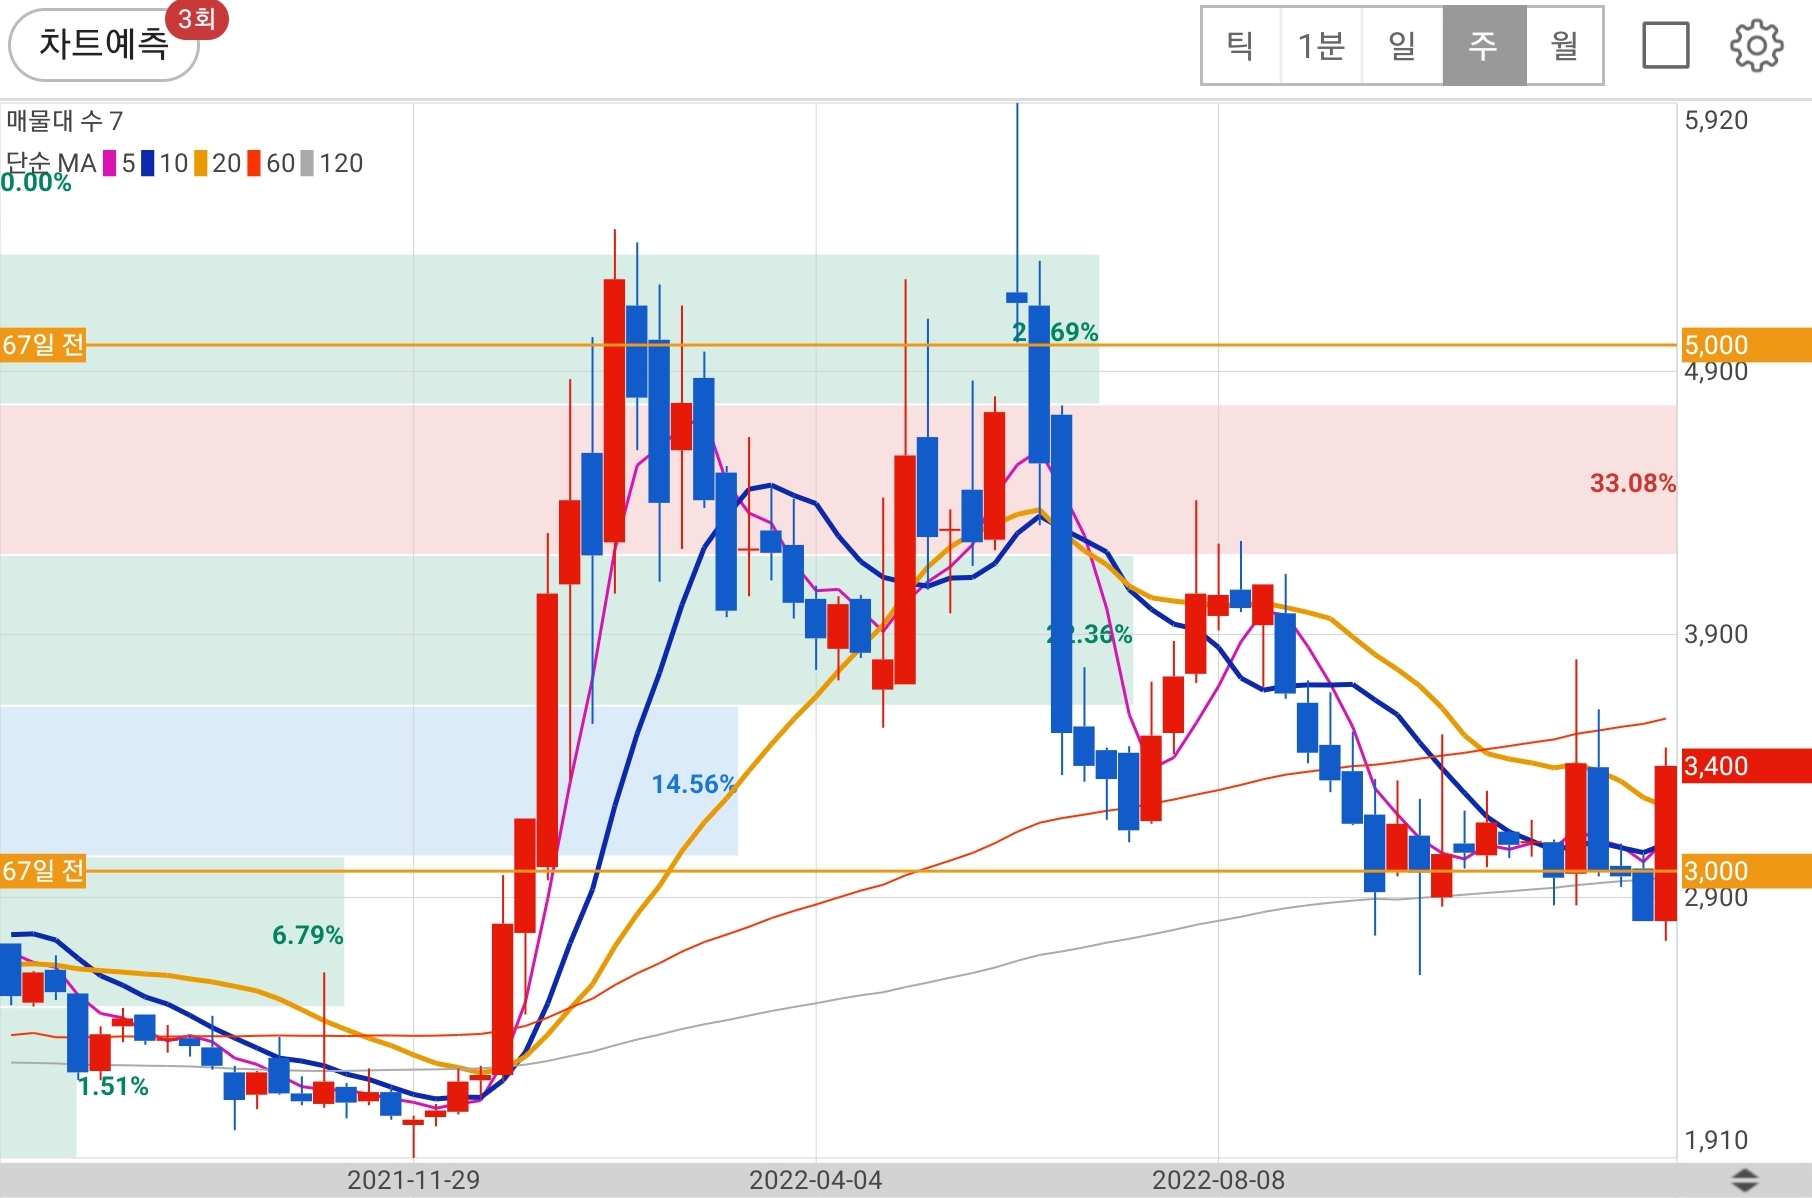This screenshot has height=1198, width=1812.
Task: Click the orange MA 20 color swatch
Action: [201, 163]
